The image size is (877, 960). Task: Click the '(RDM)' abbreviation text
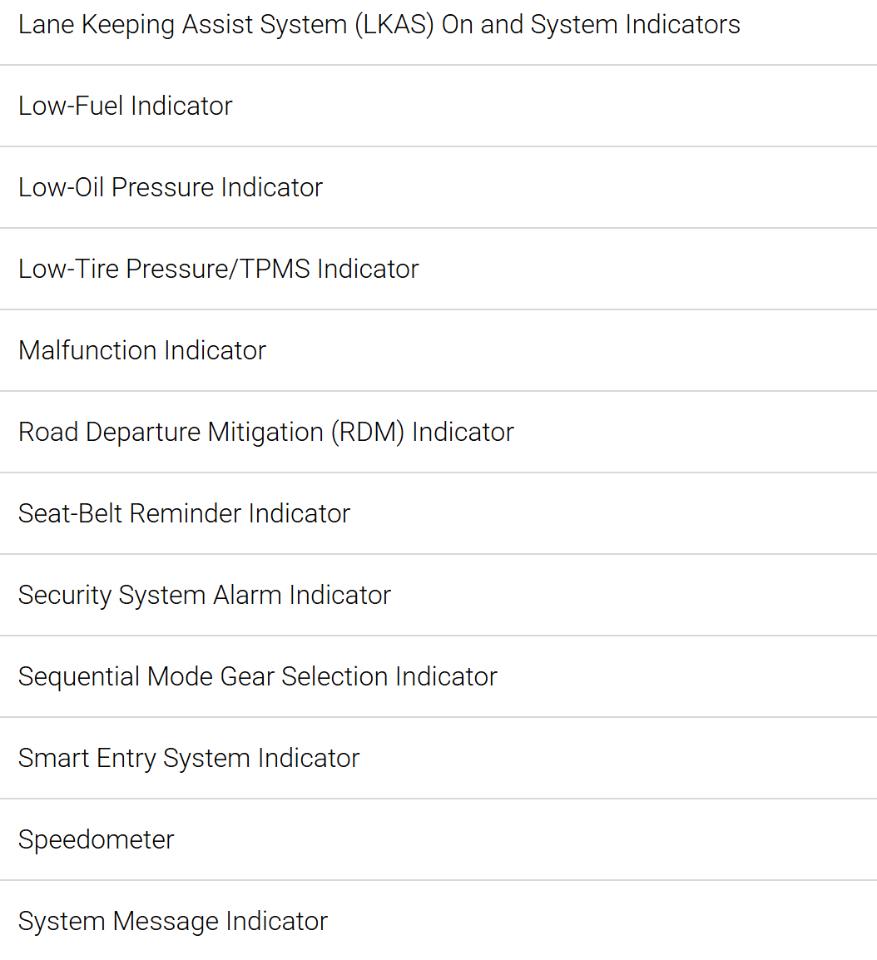click(x=367, y=432)
